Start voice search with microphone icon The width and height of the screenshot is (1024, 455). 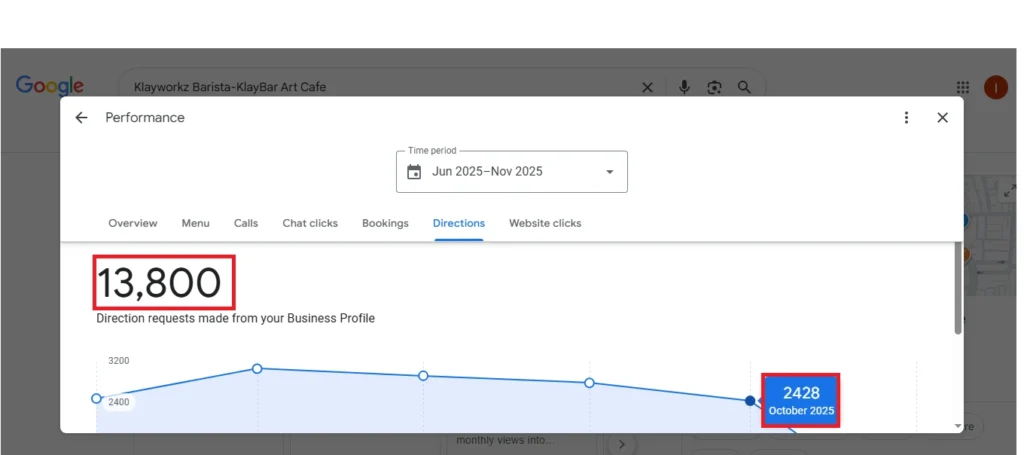coord(684,87)
